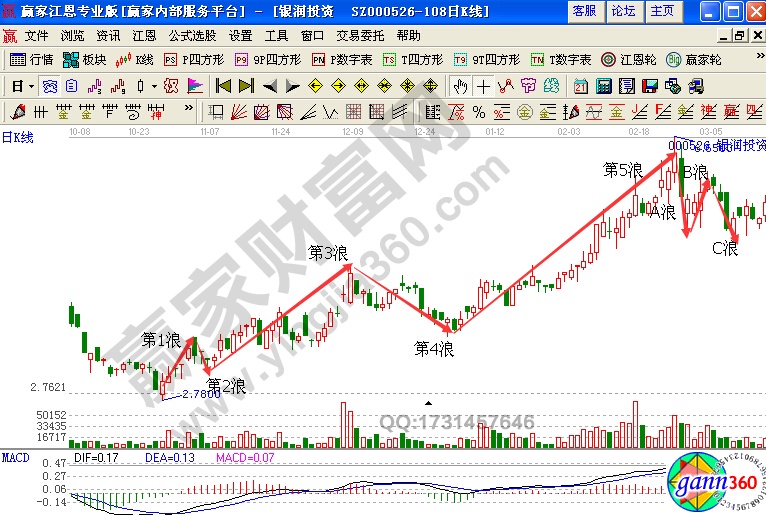
Task: Open the T数字表 number table
Action: (x=562, y=60)
